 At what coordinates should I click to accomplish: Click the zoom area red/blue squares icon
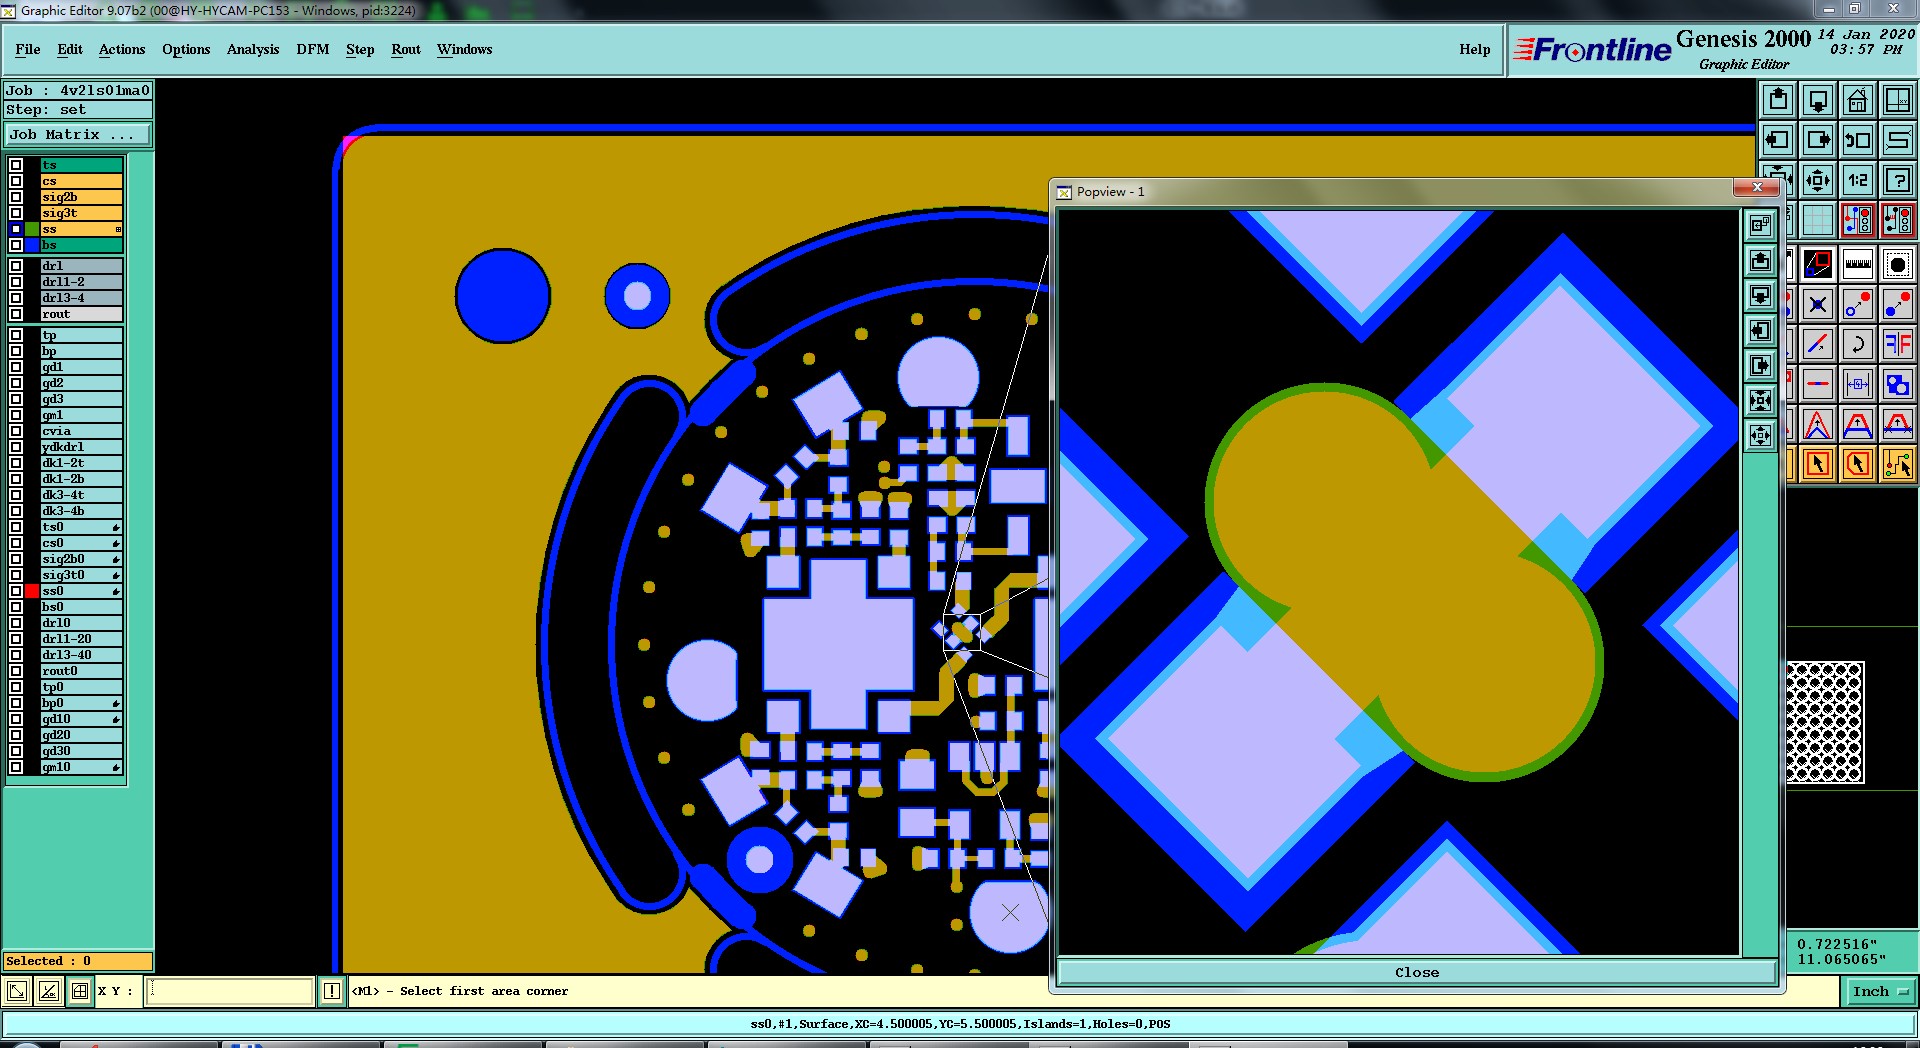point(1818,265)
